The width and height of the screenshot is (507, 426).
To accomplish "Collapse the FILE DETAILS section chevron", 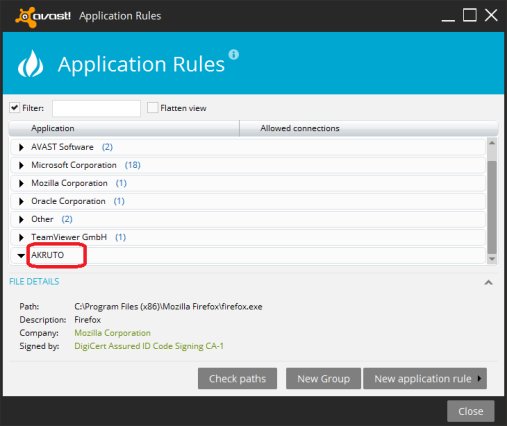I will pyautogui.click(x=488, y=283).
